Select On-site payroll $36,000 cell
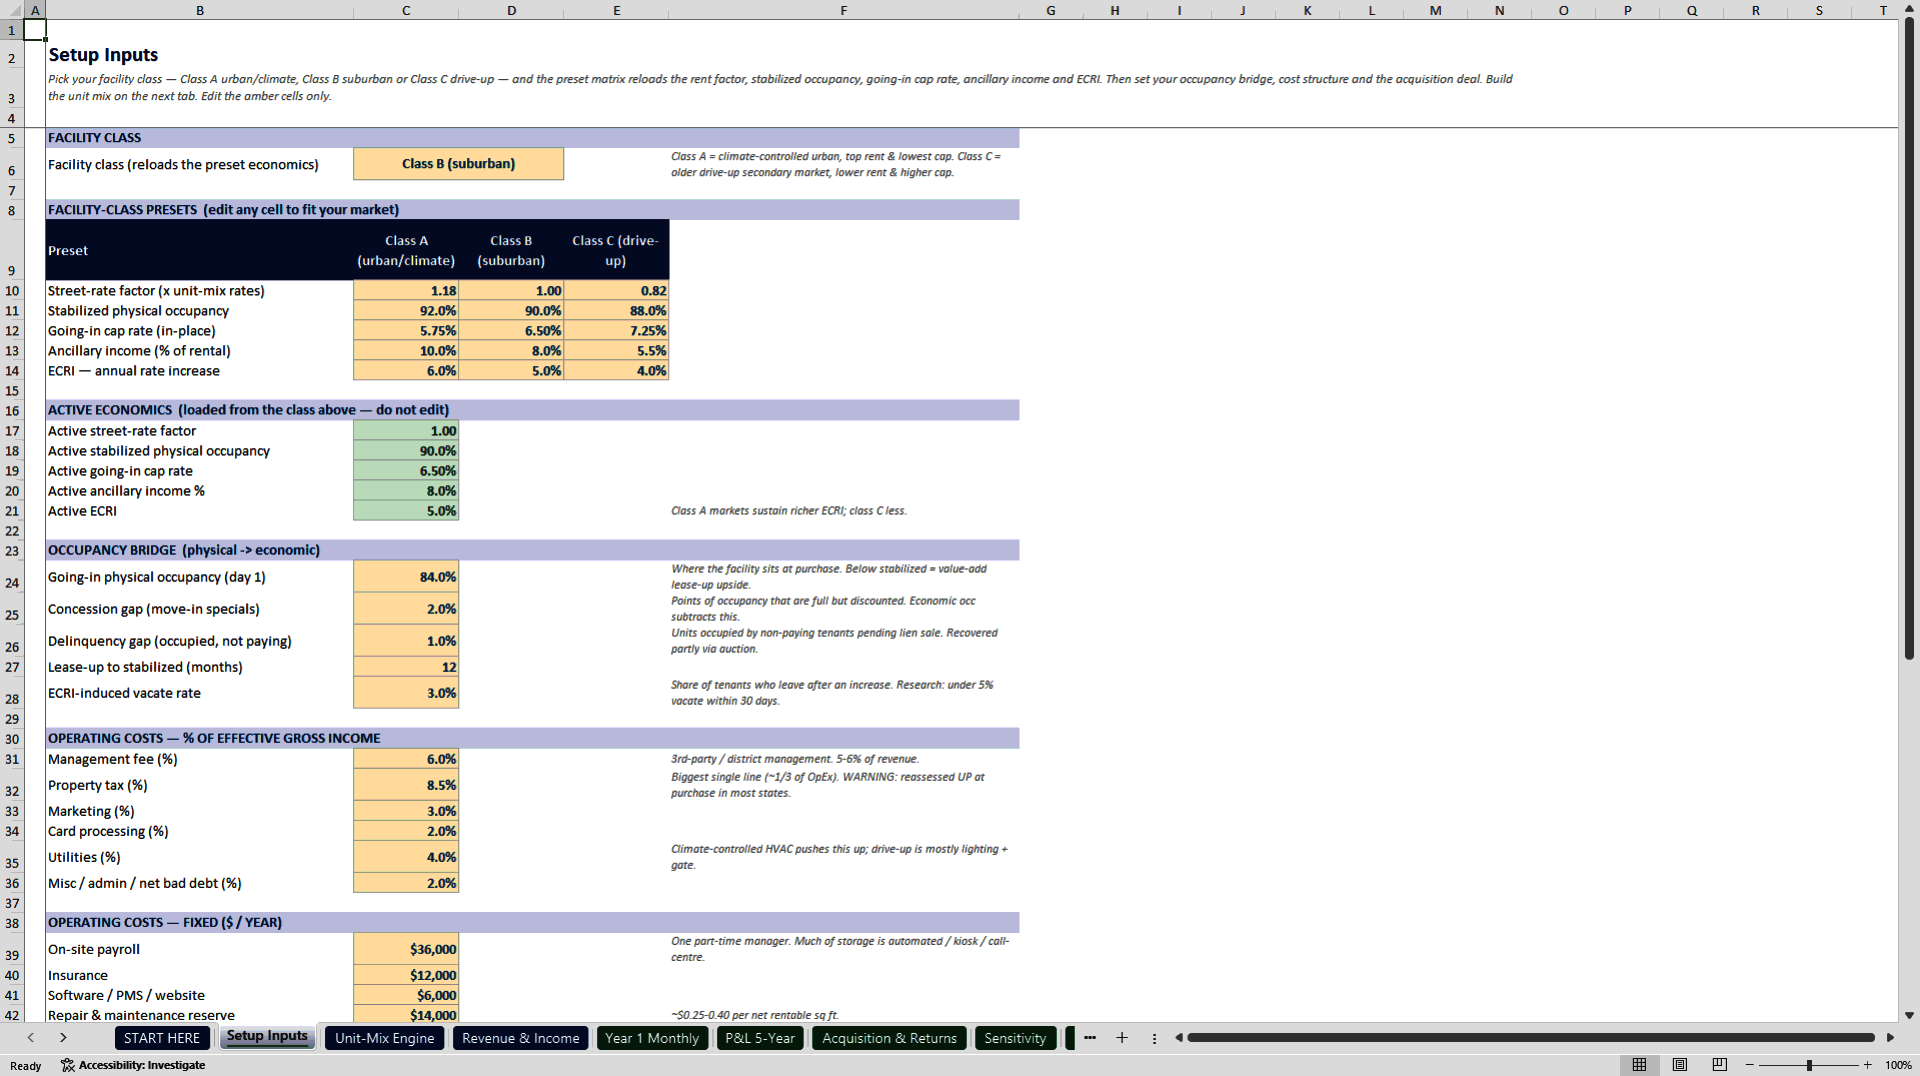The height and width of the screenshot is (1076, 1920). coord(406,949)
